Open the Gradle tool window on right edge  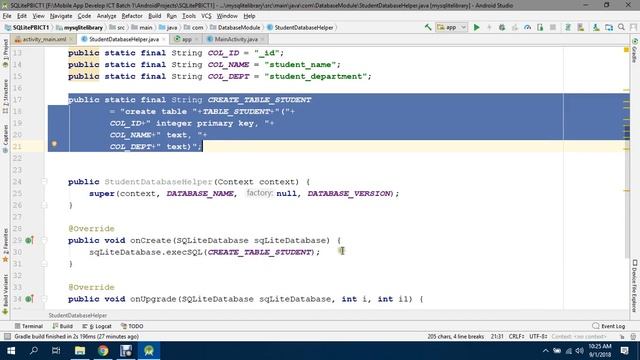click(635, 51)
